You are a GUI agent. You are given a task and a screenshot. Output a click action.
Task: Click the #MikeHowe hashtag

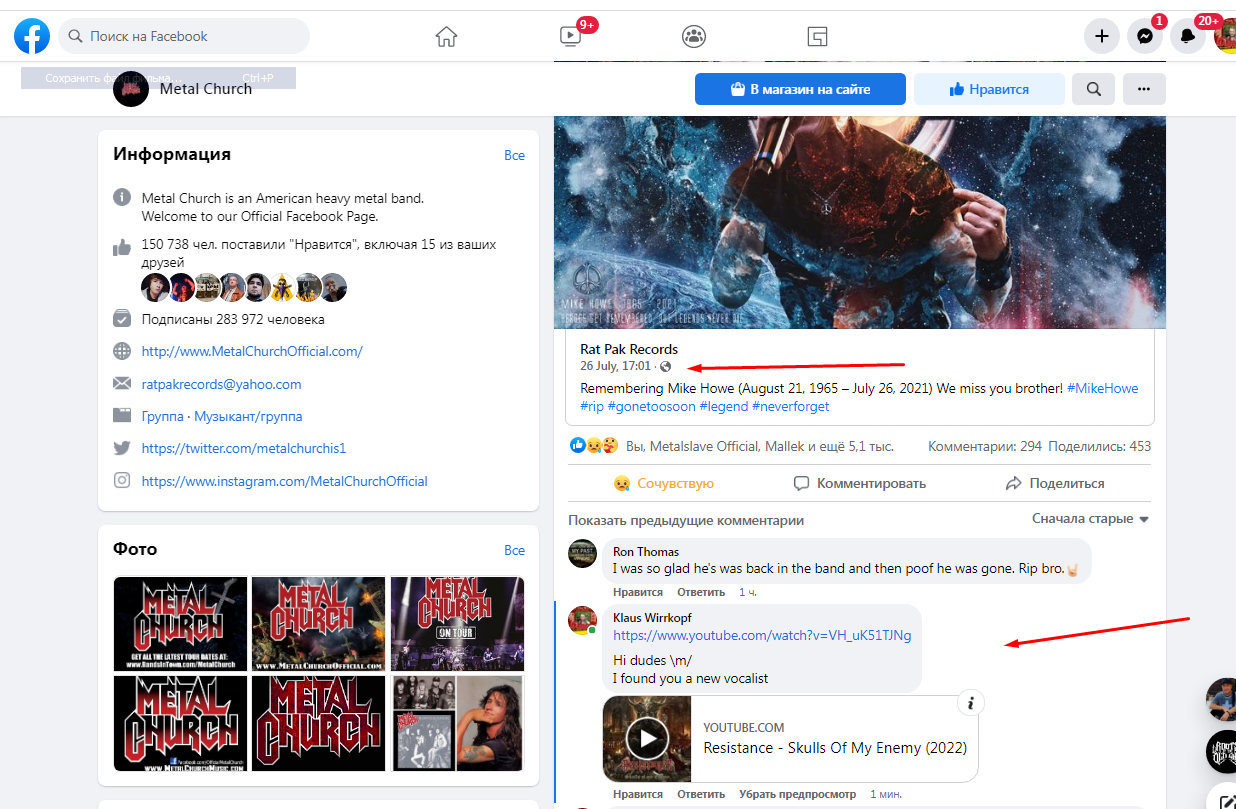(x=1102, y=388)
